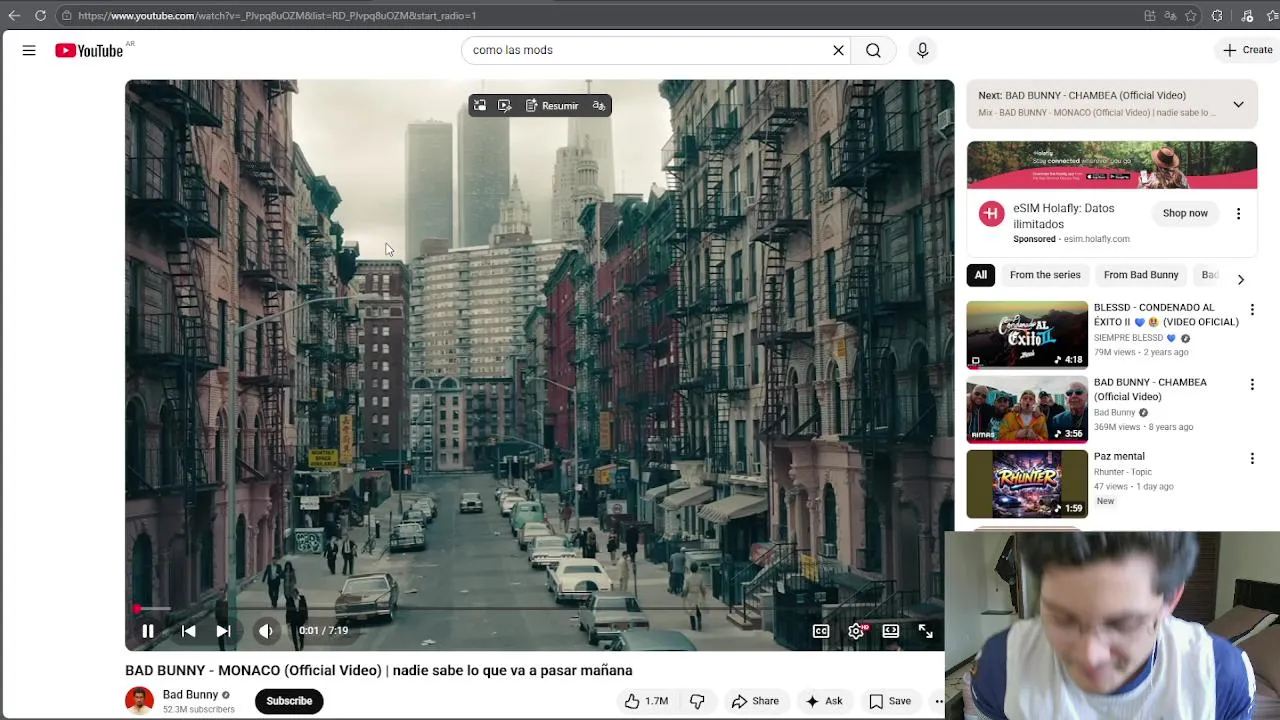
Task: Open the translate icon in address bar
Action: 1170,16
